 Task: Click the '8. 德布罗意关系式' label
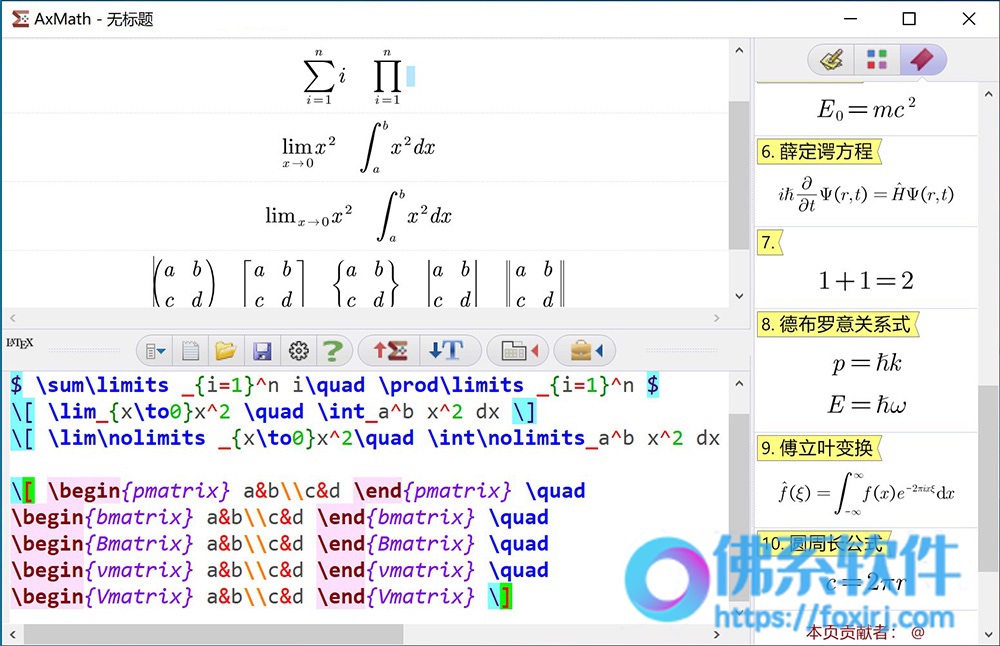click(837, 324)
